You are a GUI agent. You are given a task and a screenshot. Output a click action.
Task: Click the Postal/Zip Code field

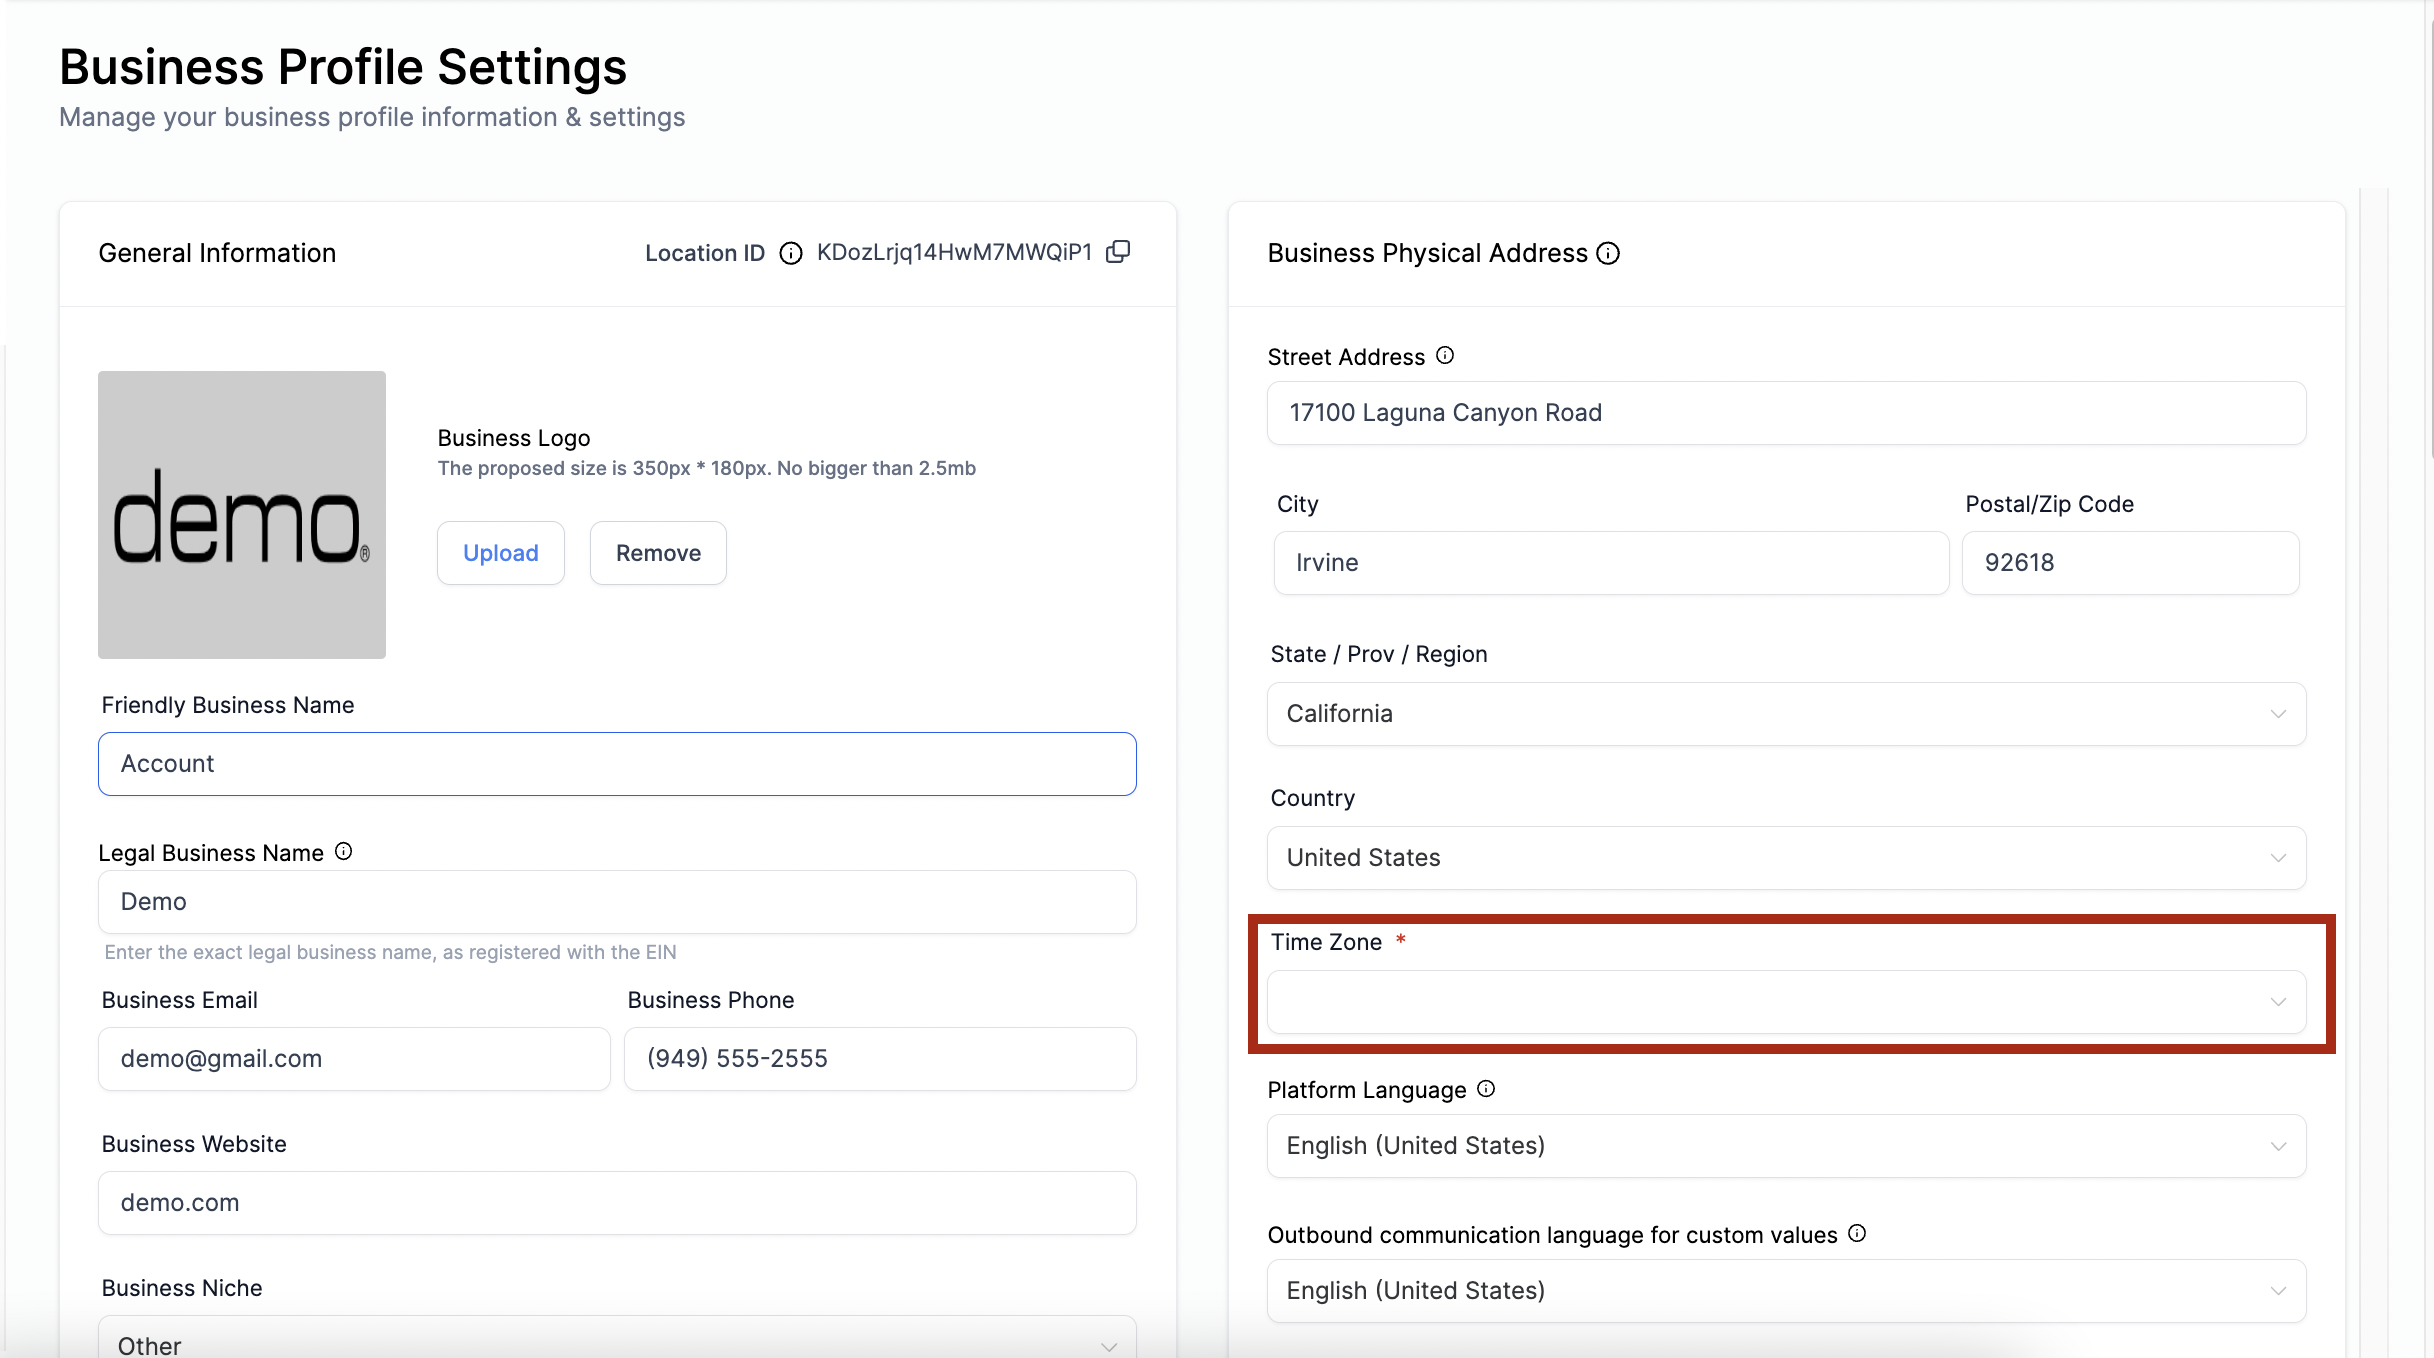pos(2130,563)
